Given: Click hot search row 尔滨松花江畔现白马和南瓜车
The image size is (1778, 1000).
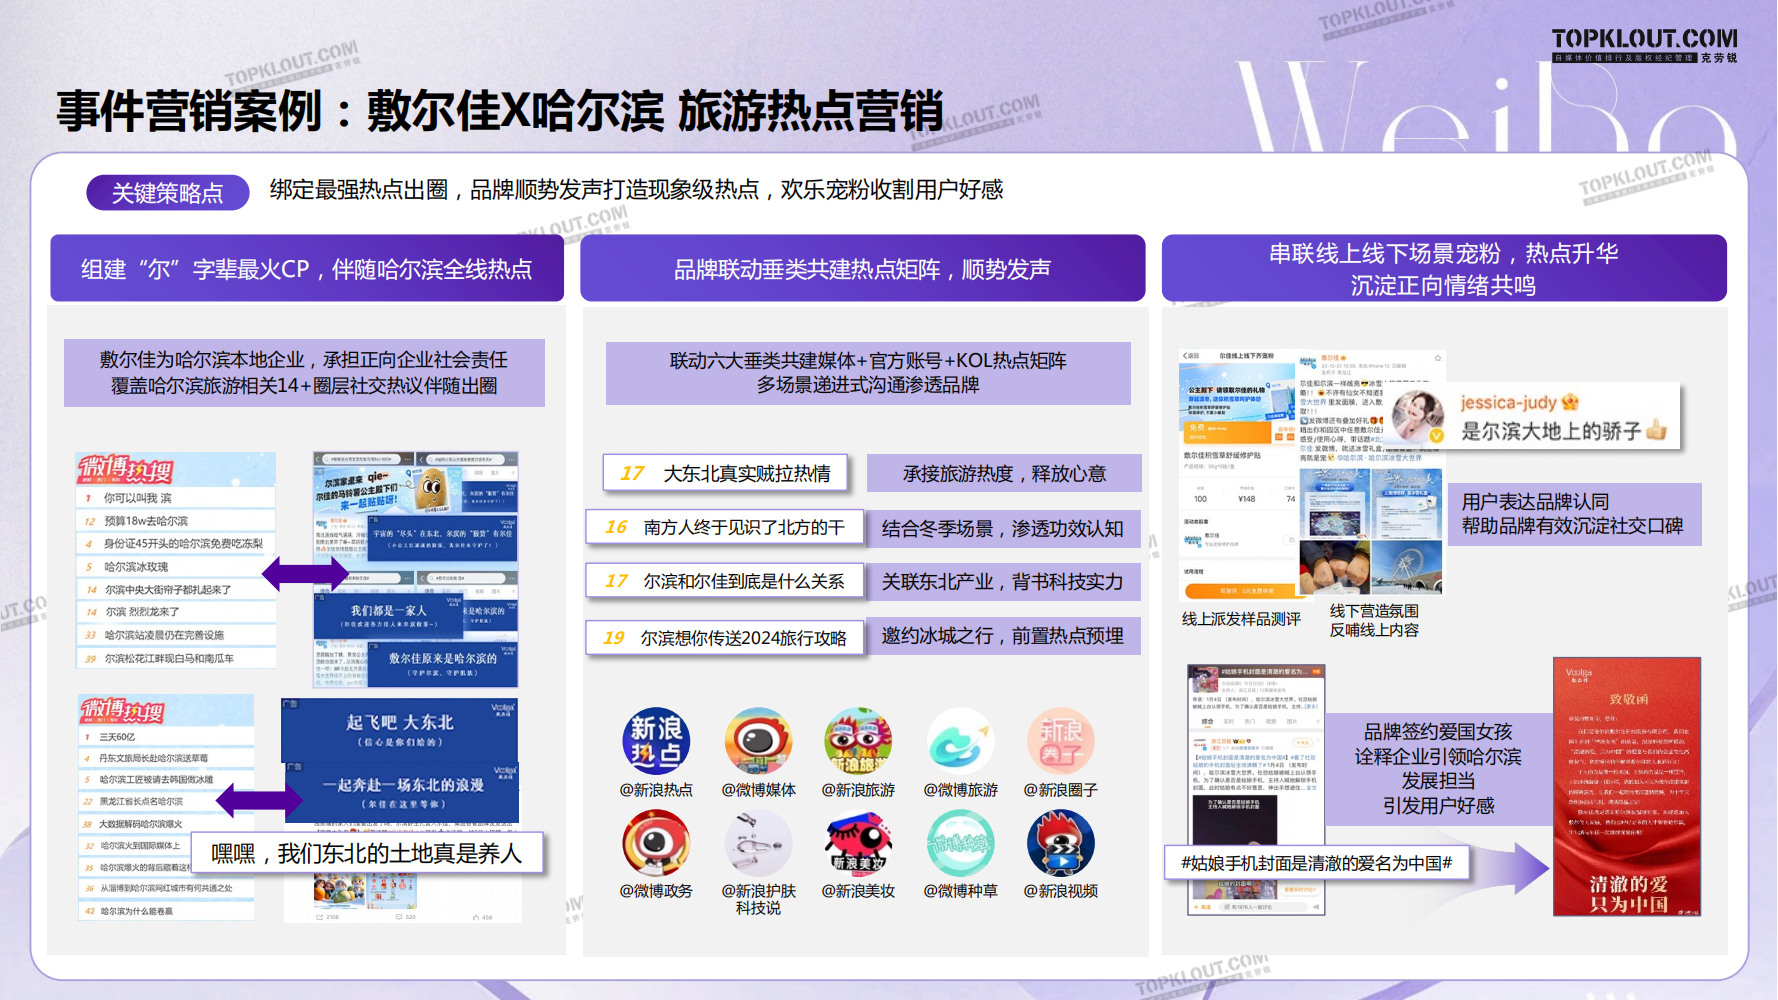Looking at the screenshot, I should click(x=176, y=658).
